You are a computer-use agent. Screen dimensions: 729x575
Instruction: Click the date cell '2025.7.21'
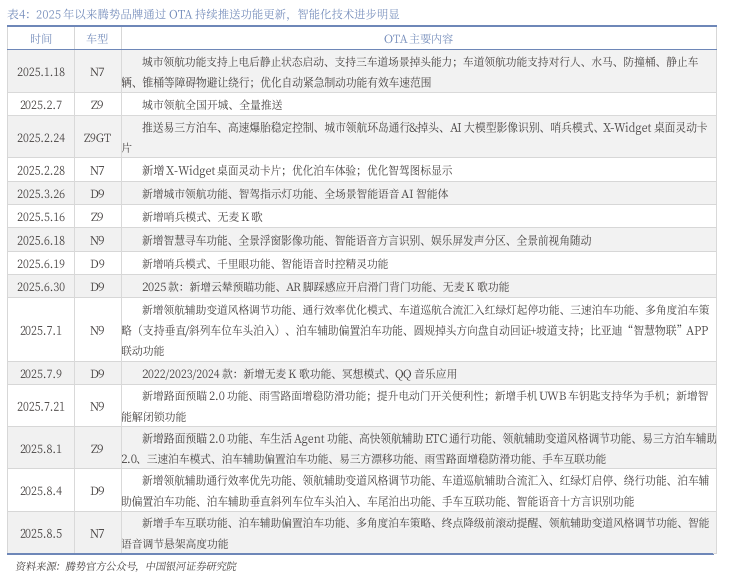(41, 407)
